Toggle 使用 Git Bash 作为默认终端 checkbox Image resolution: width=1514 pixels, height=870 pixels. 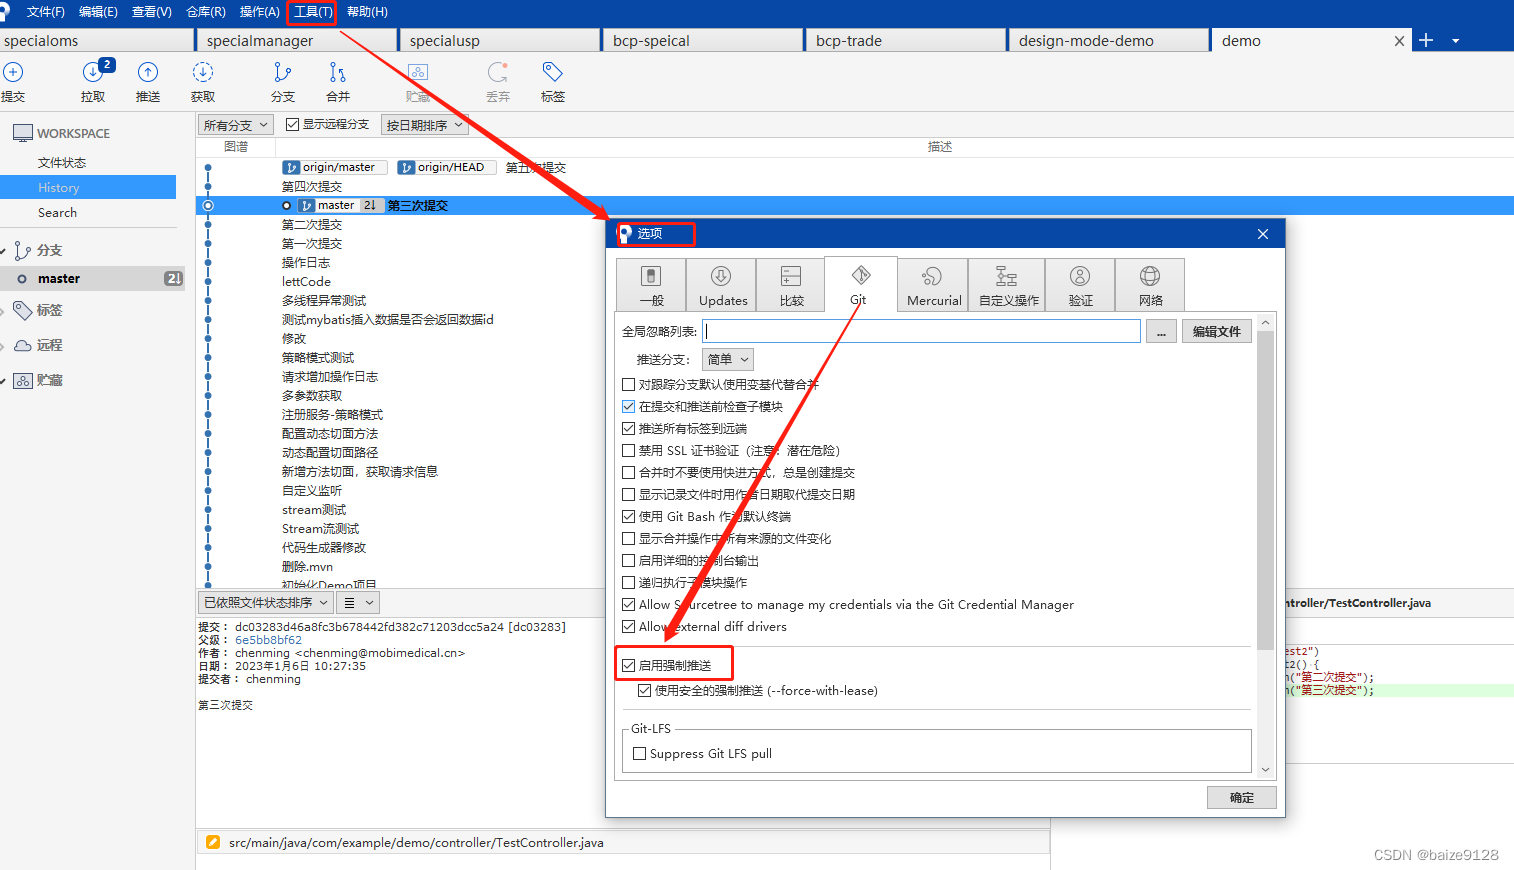click(x=629, y=516)
